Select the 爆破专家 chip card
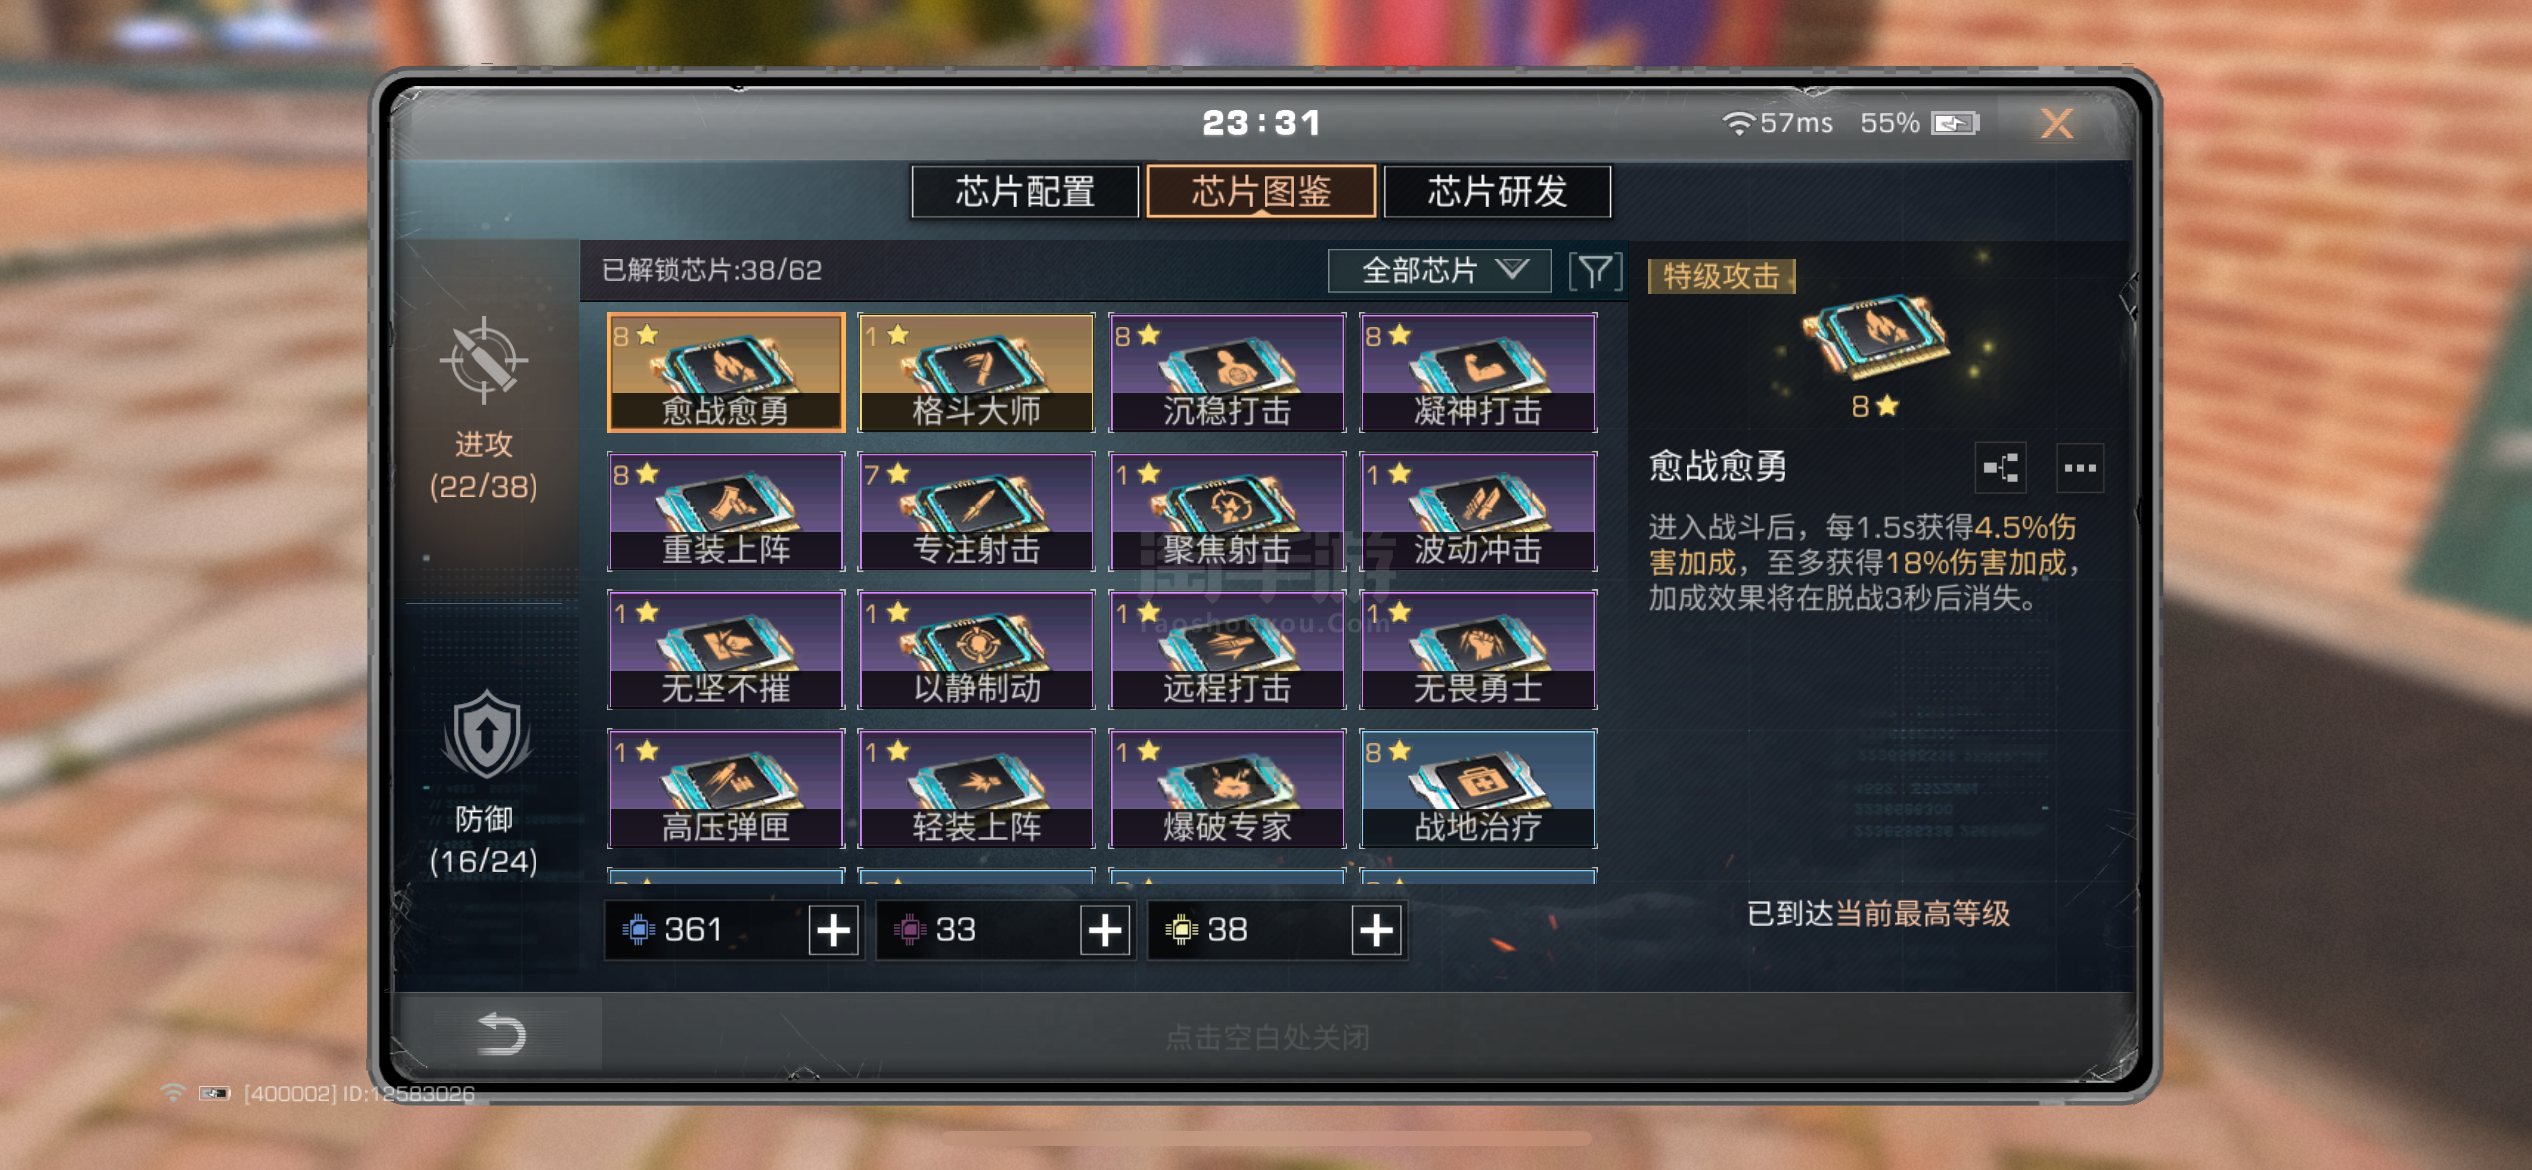Image resolution: width=2532 pixels, height=1170 pixels. click(x=1227, y=789)
